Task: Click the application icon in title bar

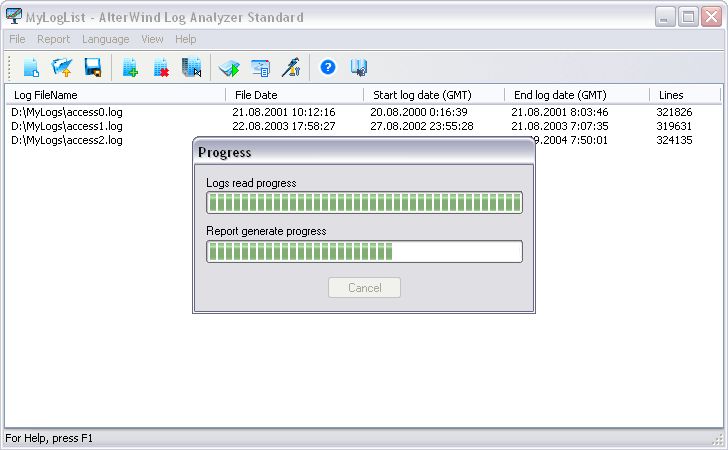Action: pyautogui.click(x=13, y=16)
